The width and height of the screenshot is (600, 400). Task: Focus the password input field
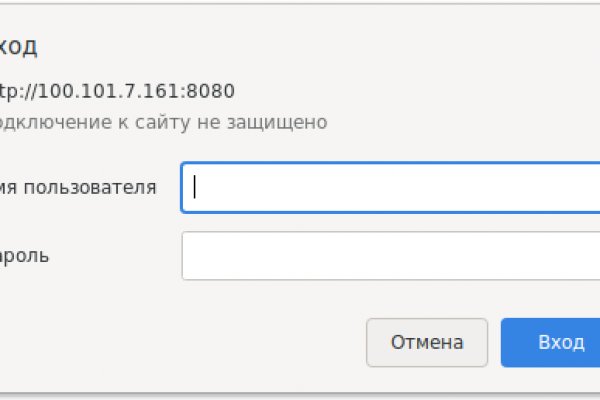(x=390, y=256)
